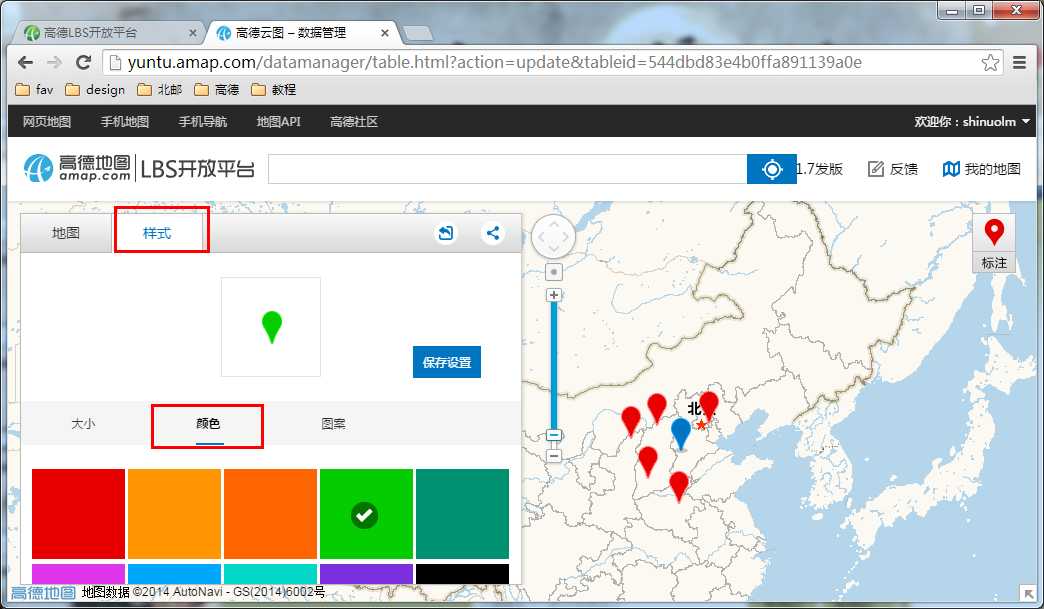The height and width of the screenshot is (609, 1044).
Task: Open a new browser tab
Action: tap(417, 33)
